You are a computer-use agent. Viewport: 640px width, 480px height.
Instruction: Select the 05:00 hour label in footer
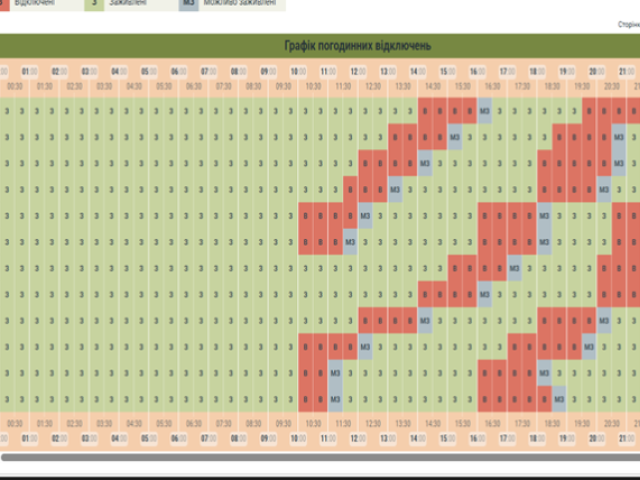click(x=150, y=438)
